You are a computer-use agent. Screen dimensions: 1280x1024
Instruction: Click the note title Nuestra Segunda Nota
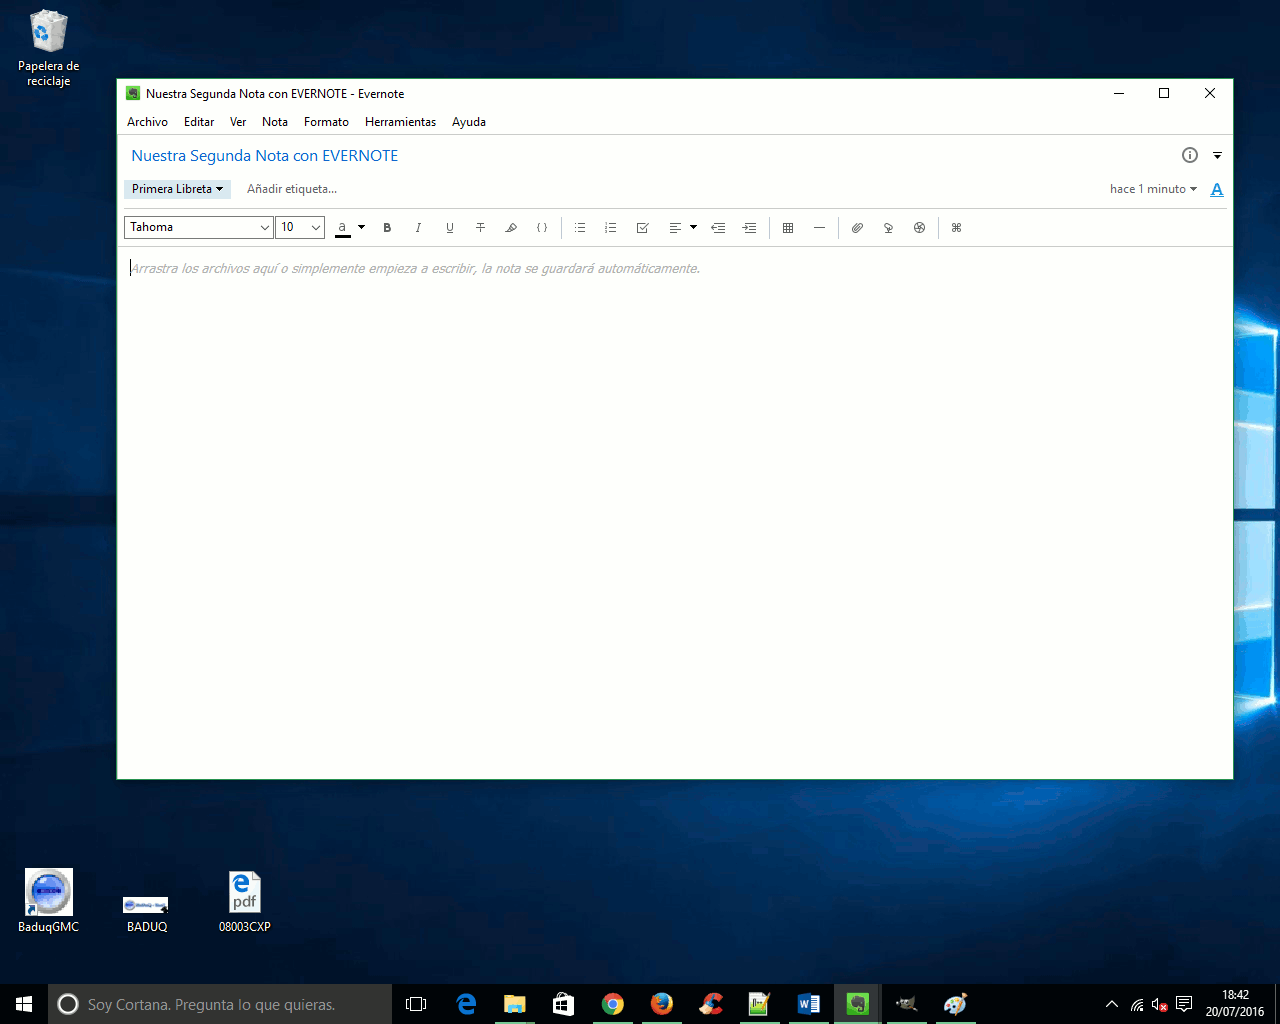[265, 156]
